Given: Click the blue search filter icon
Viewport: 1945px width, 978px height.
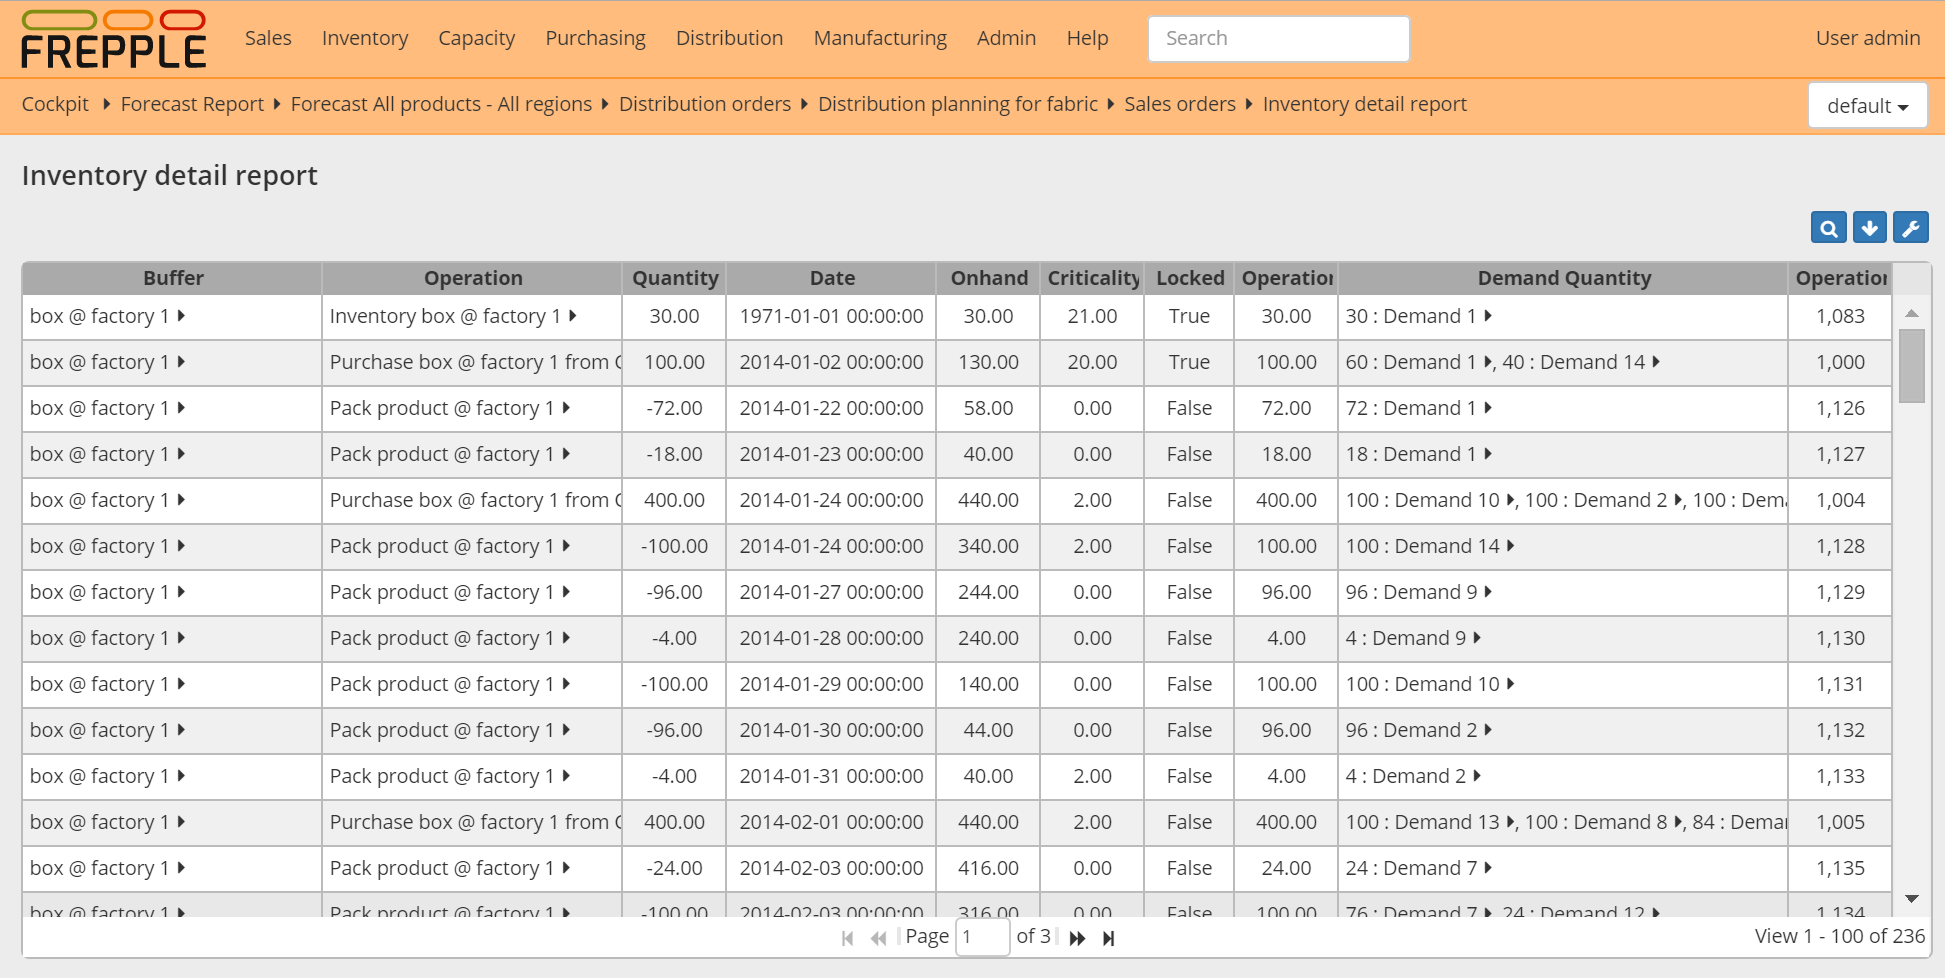Looking at the screenshot, I should [1828, 228].
